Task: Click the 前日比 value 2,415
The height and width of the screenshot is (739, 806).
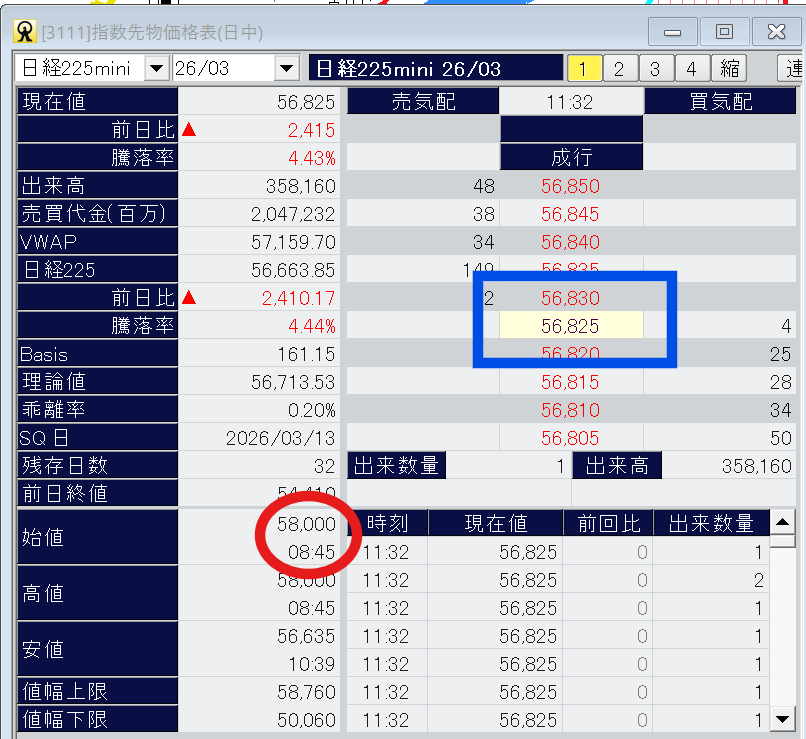Action: [x=312, y=130]
